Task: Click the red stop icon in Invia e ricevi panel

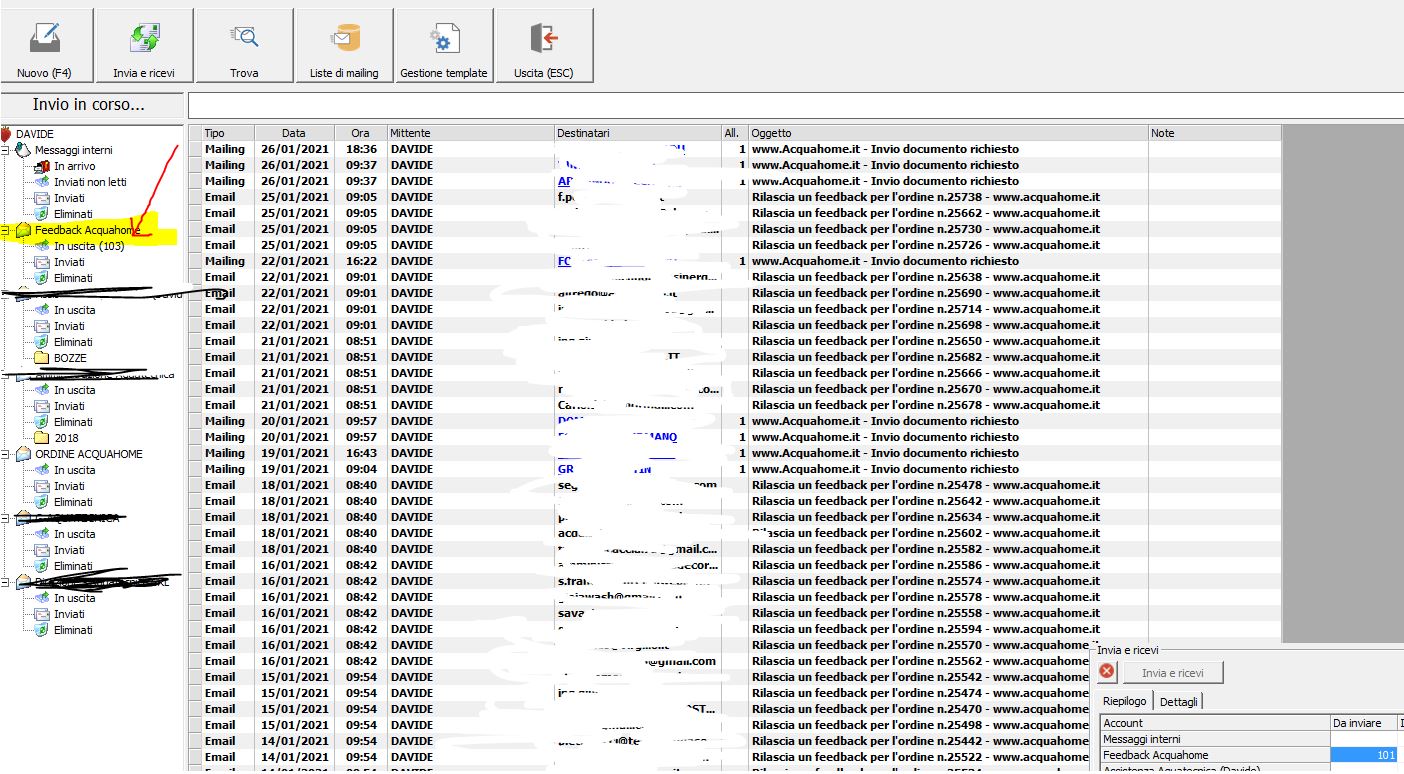Action: 1107,672
